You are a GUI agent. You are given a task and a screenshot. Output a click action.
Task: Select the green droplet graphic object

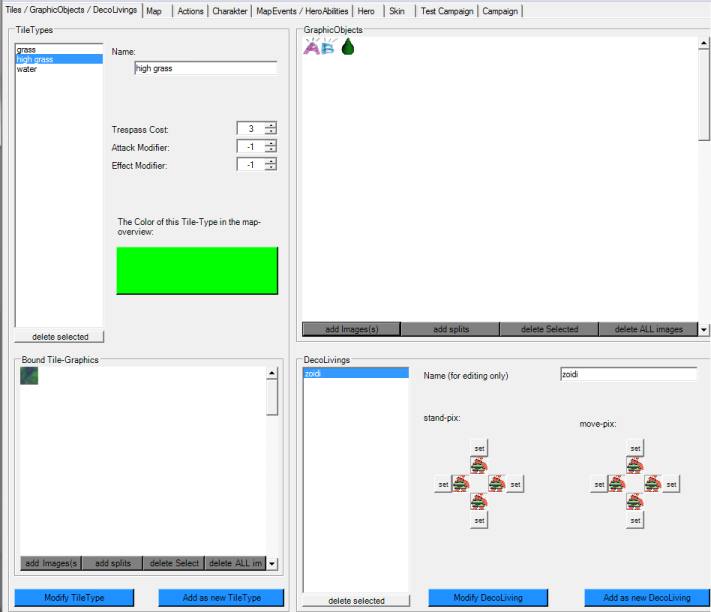(348, 46)
